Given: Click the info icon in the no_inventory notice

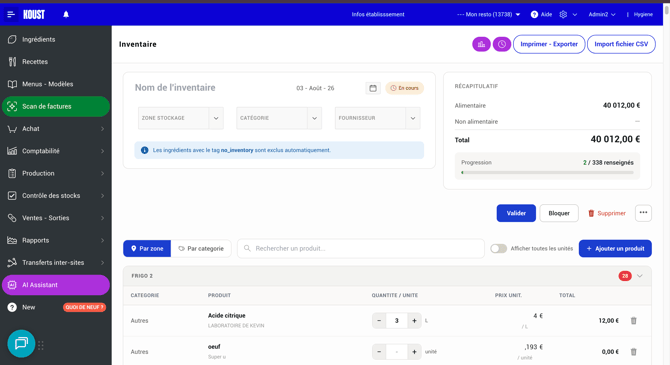Looking at the screenshot, I should click(144, 150).
